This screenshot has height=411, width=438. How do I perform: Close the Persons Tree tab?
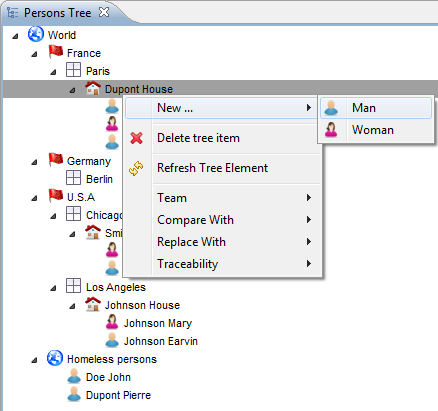click(104, 12)
